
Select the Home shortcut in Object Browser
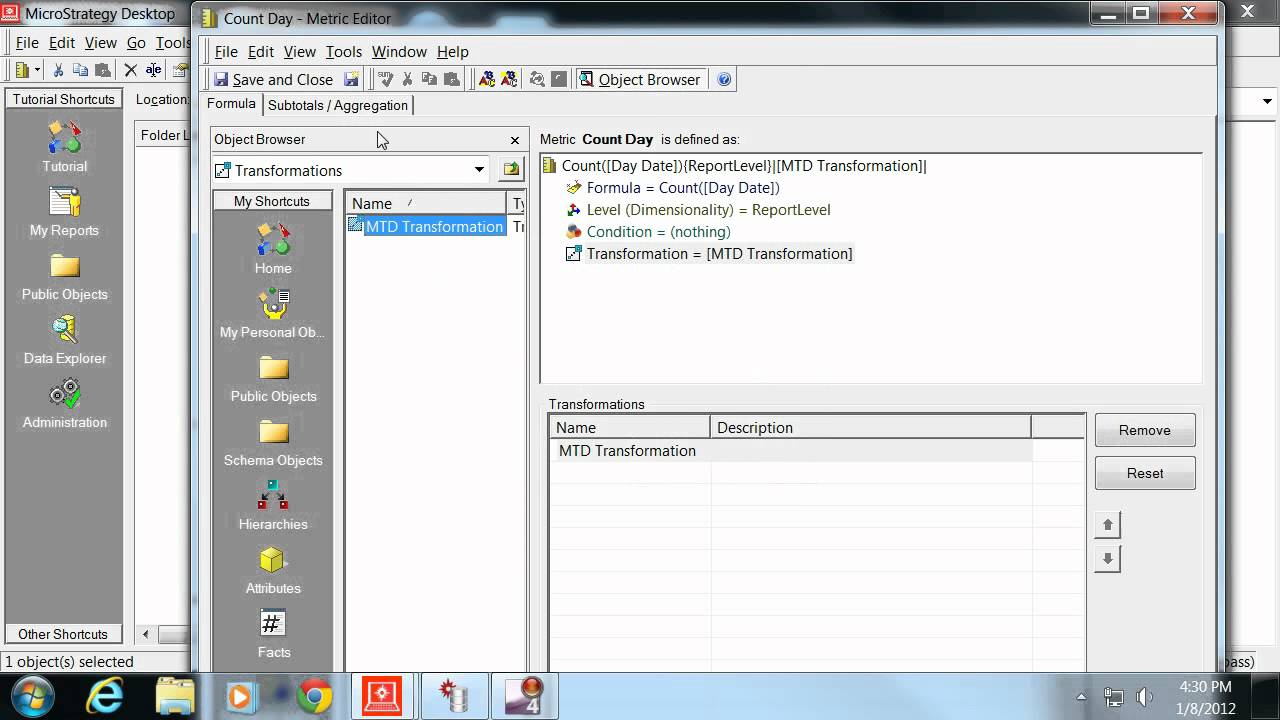(x=273, y=249)
